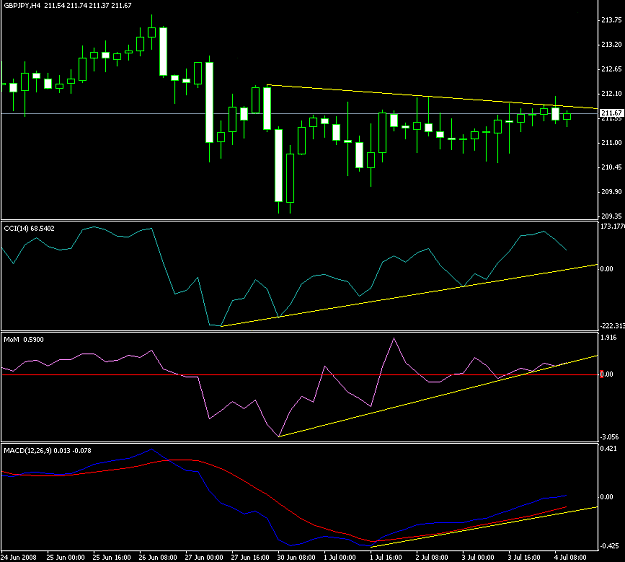Select the -0.425 MACD scale value
Image resolution: width=625 pixels, height=562 pixels.
(x=610, y=546)
